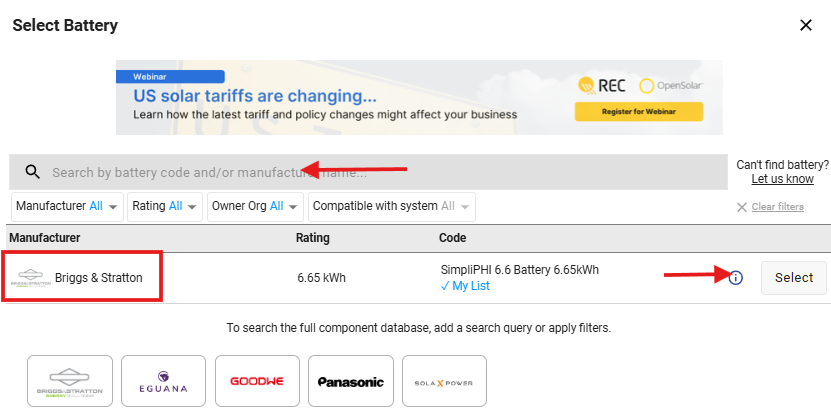The image size is (831, 415).
Task: Pick the Panasonic manufacturer logo
Action: 351,381
